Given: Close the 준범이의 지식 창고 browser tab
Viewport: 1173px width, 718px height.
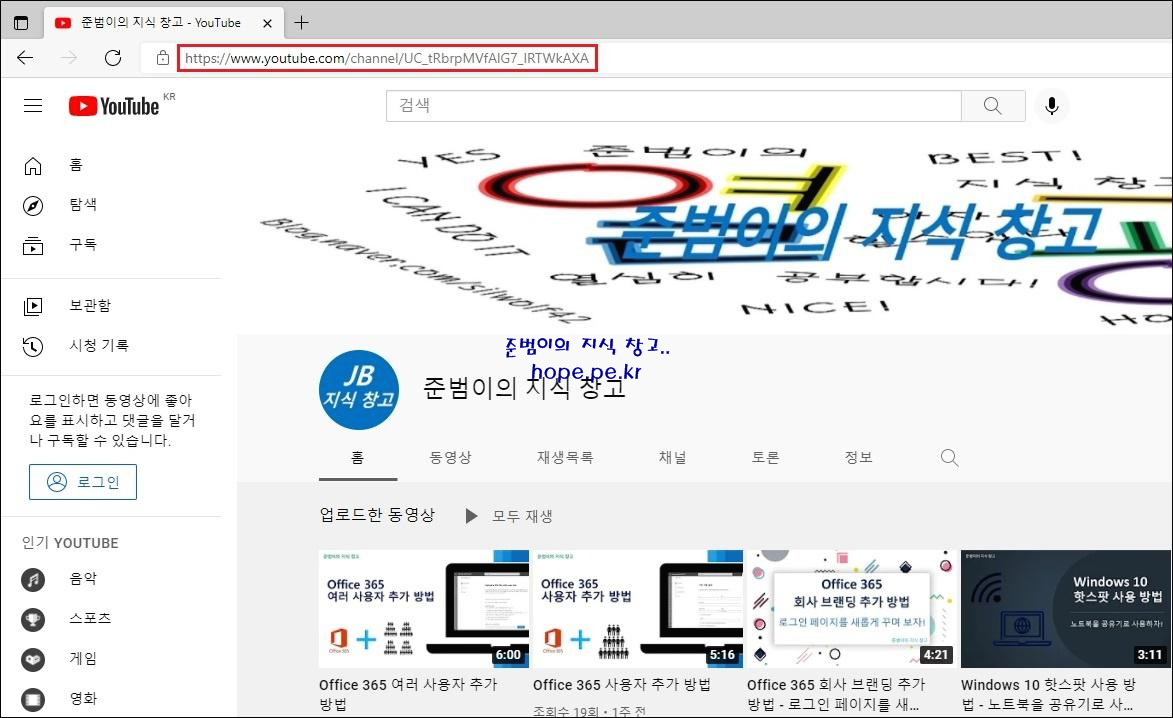Looking at the screenshot, I should tap(267, 23).
